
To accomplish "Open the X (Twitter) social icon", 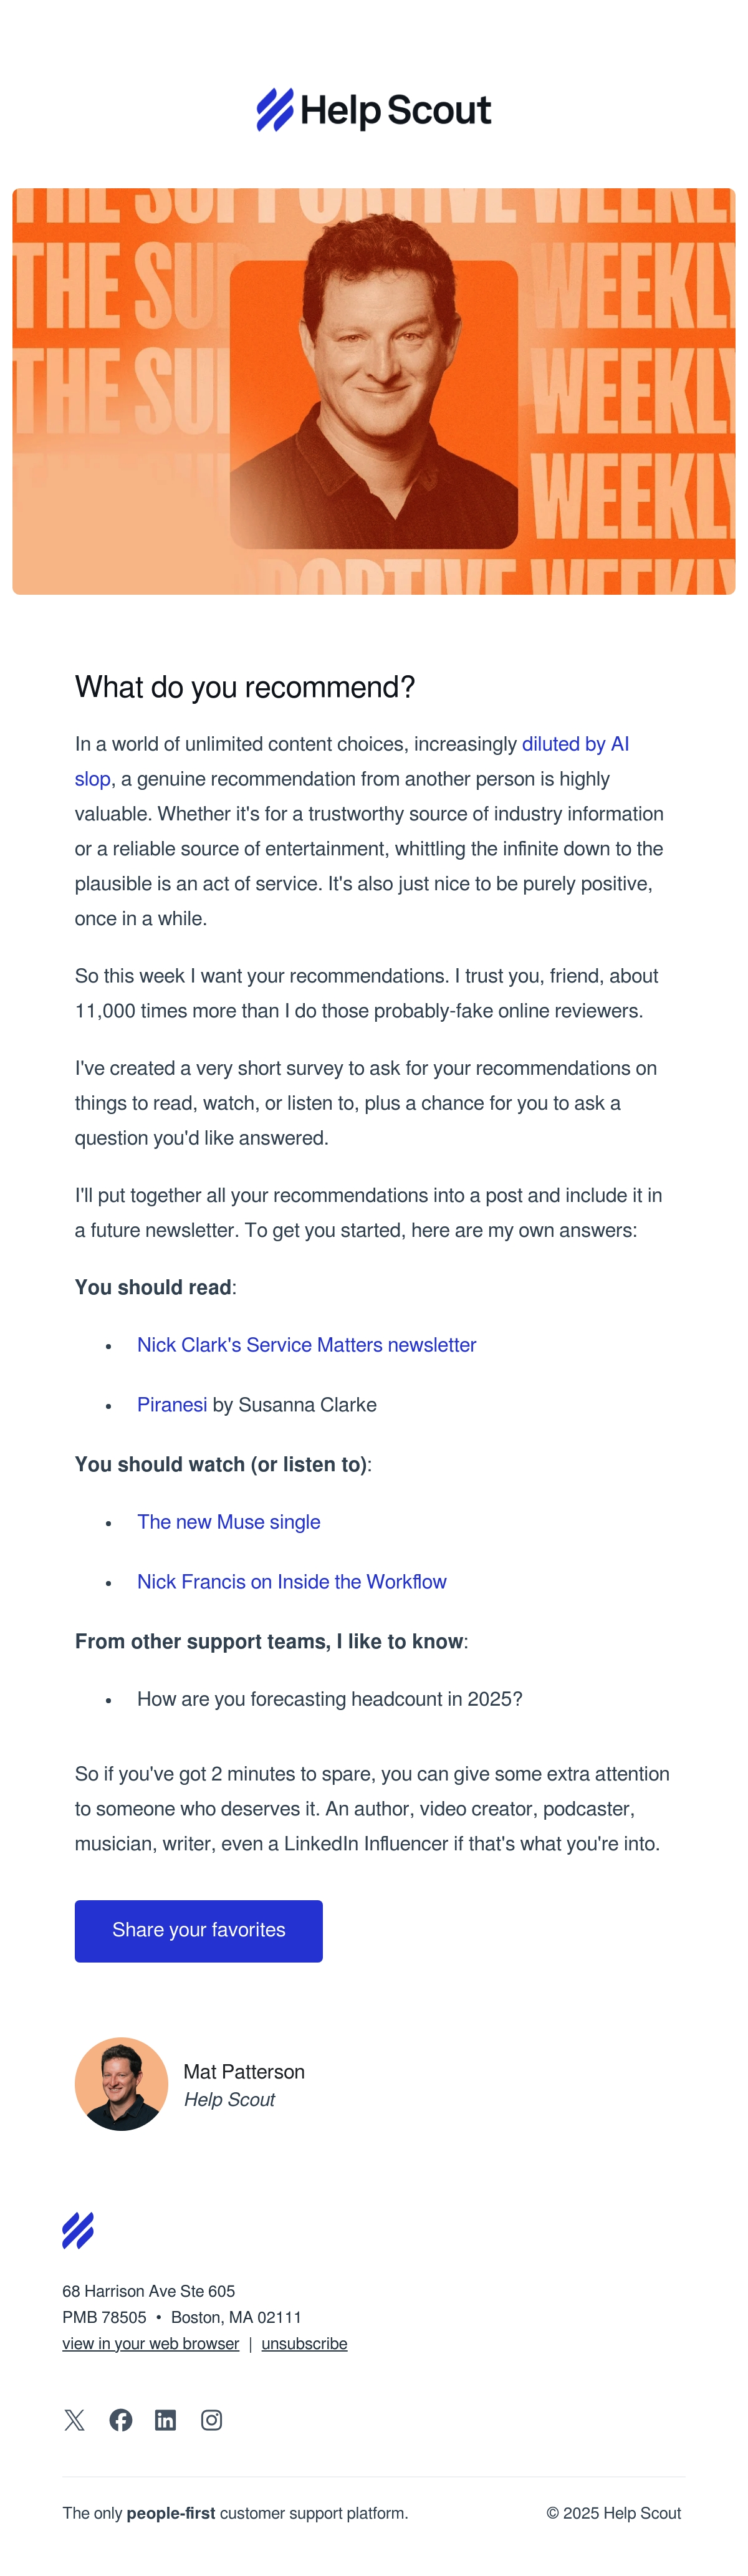I will [x=74, y=2419].
